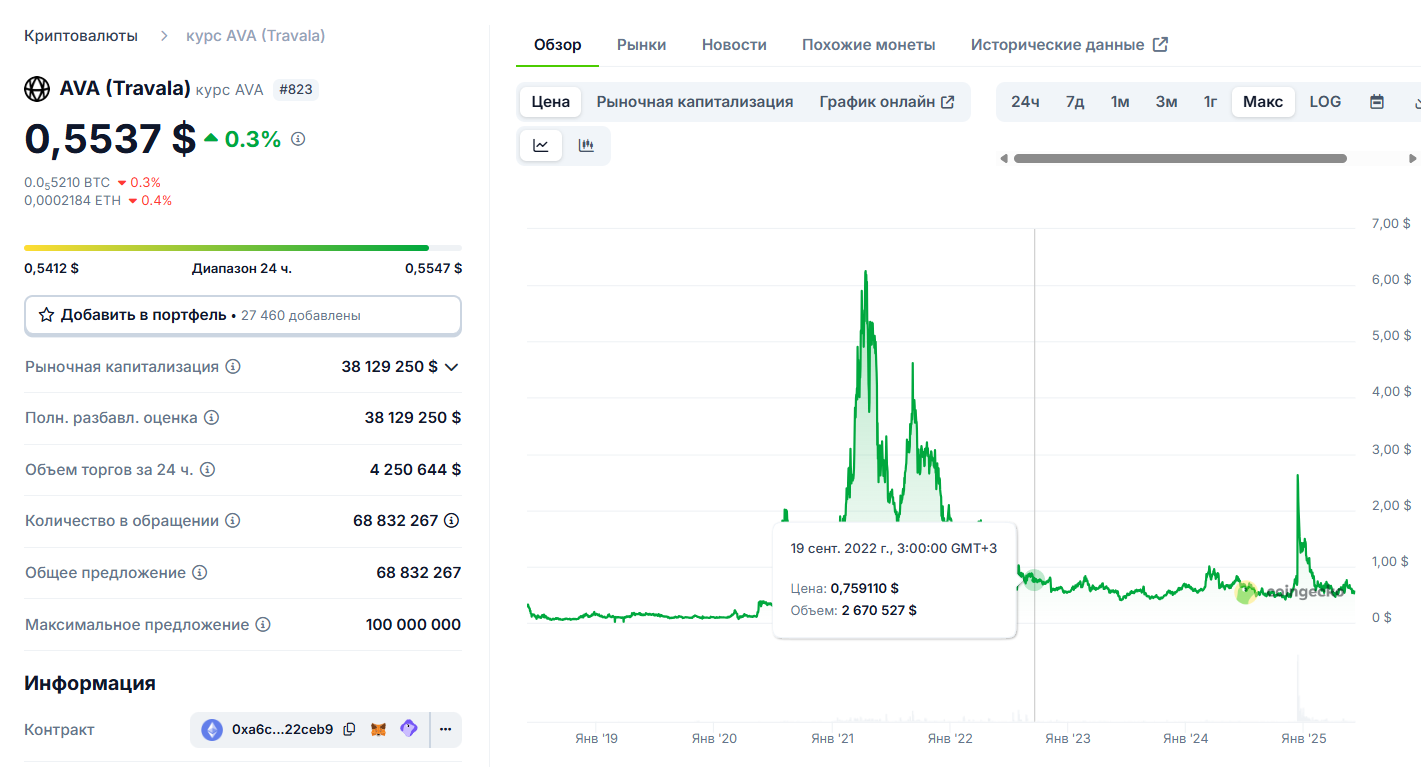Open График онлайн link
The image size is (1422, 767).
tap(887, 102)
